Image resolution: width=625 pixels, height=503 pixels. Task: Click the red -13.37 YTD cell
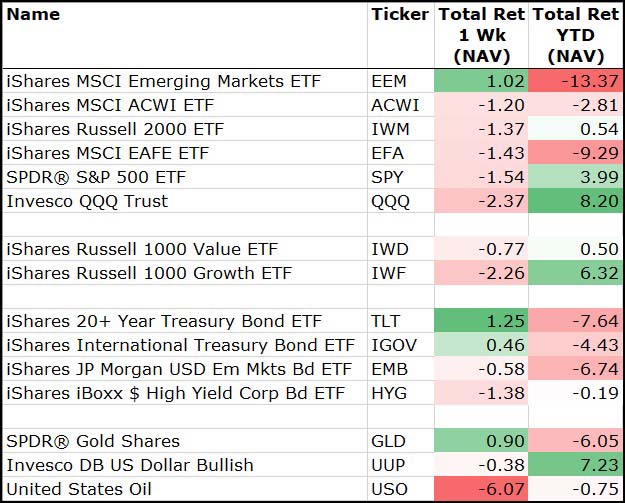[x=577, y=81]
